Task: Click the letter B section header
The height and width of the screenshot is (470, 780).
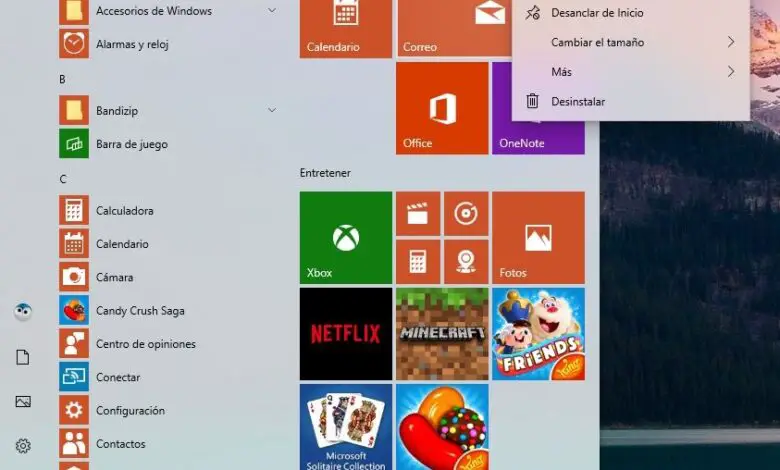Action: (x=62, y=79)
